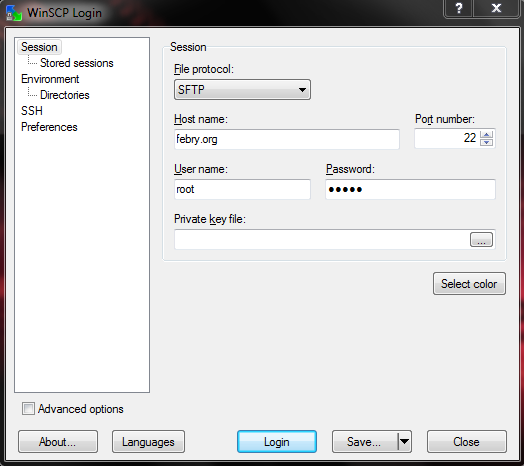Screen dimensions: 524x466
Task: Click the Save button
Action: coord(364,442)
